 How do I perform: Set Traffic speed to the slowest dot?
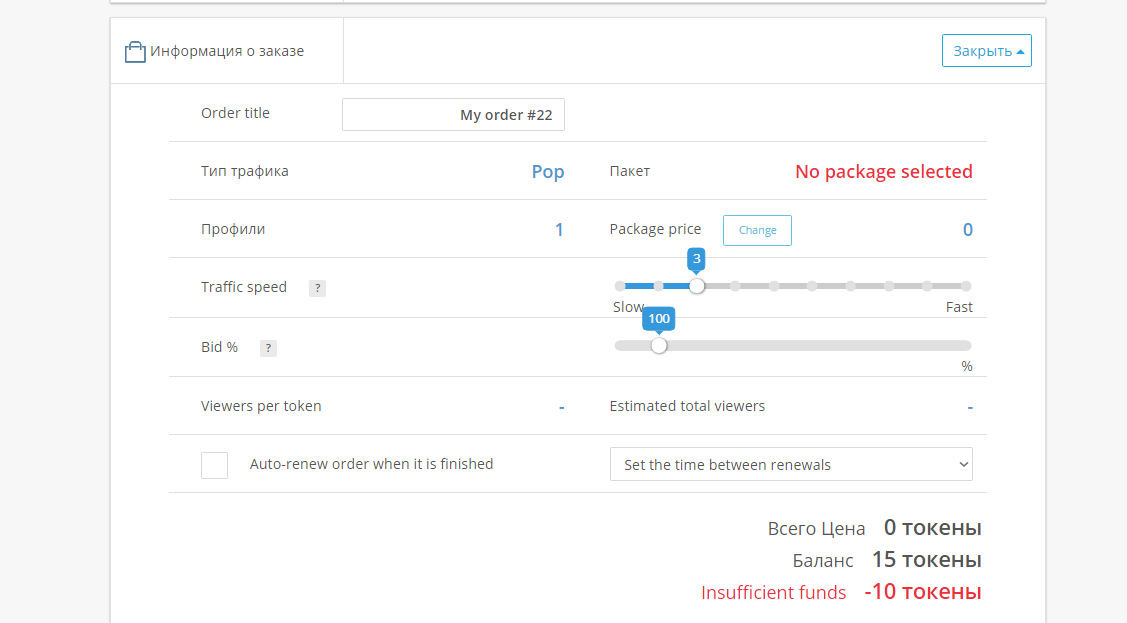(620, 286)
